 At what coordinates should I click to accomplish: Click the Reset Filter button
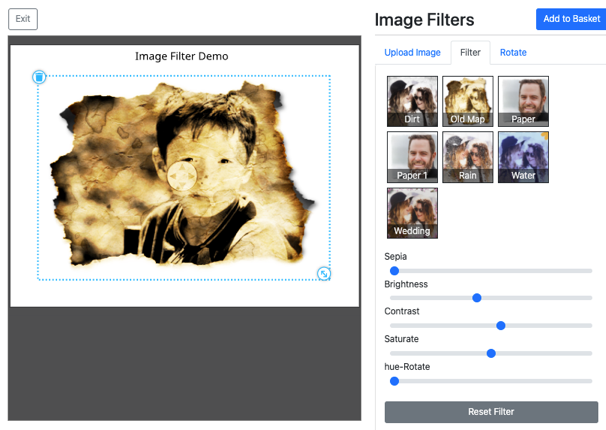(491, 412)
